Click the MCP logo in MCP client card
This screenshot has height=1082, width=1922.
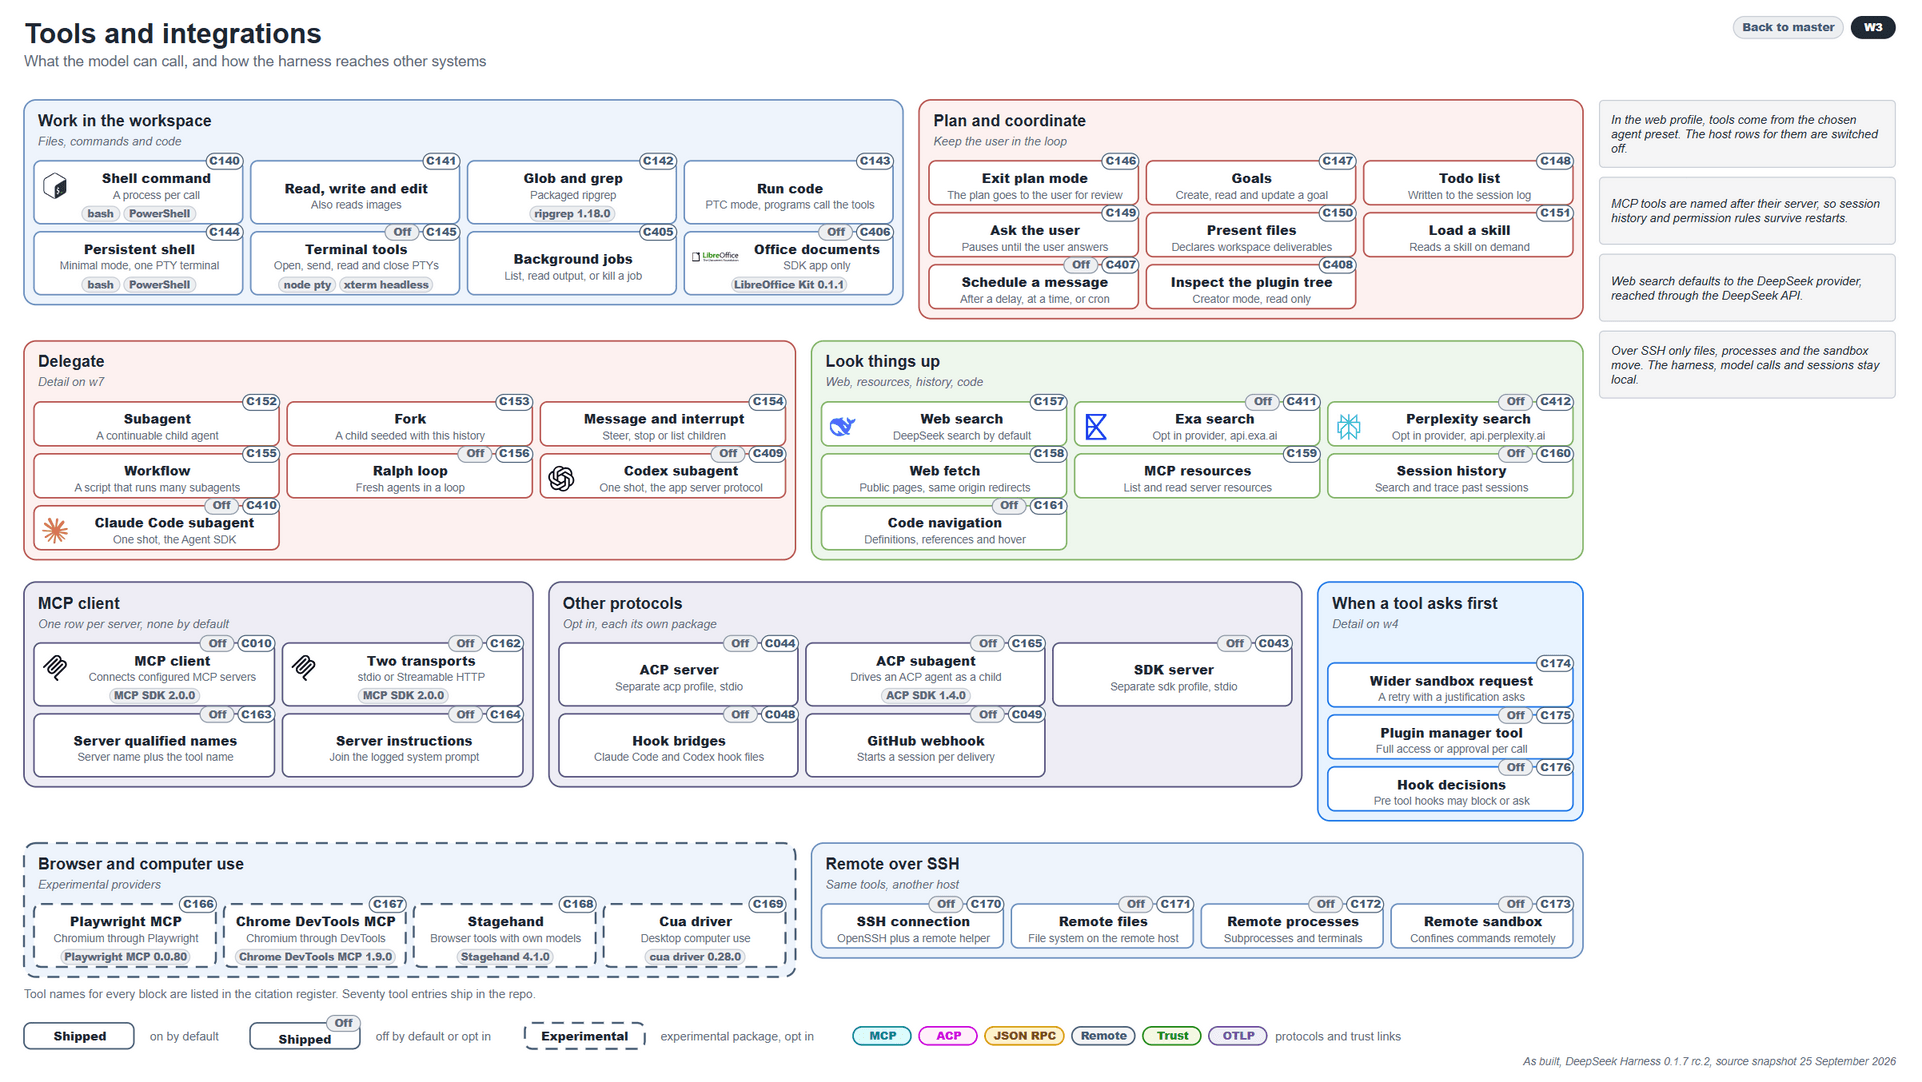(x=56, y=668)
